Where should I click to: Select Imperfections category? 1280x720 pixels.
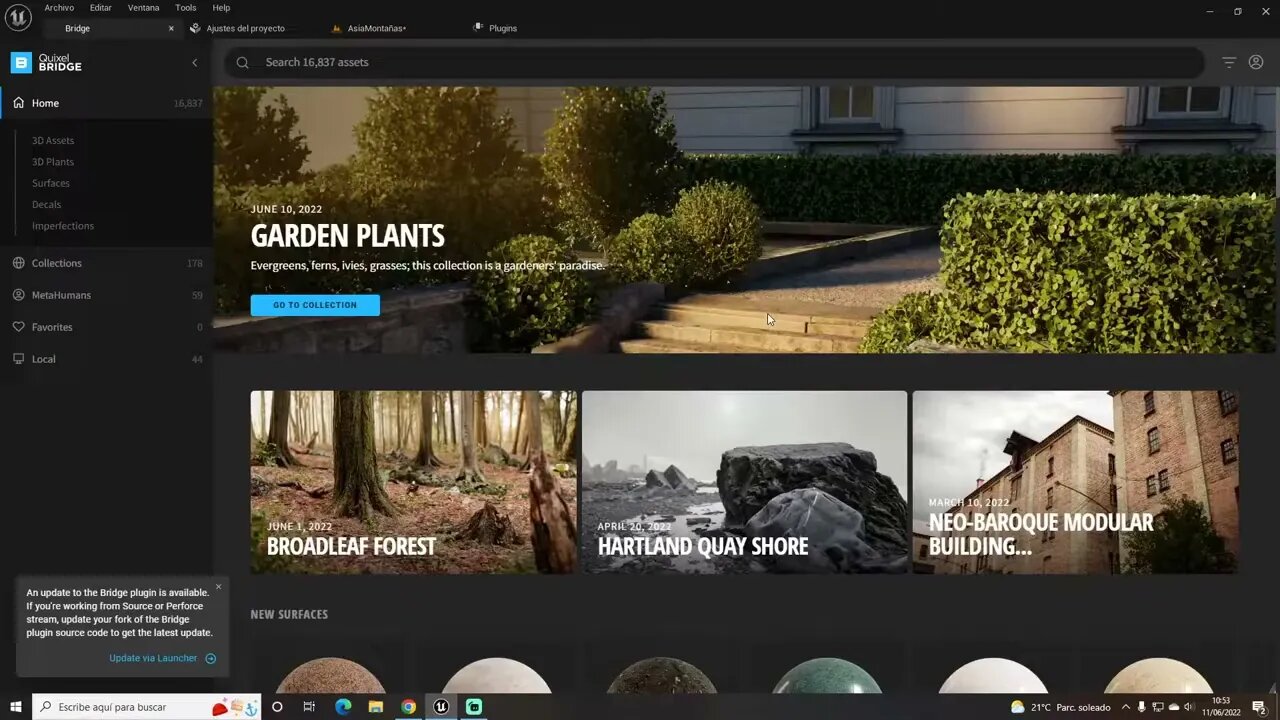[63, 226]
